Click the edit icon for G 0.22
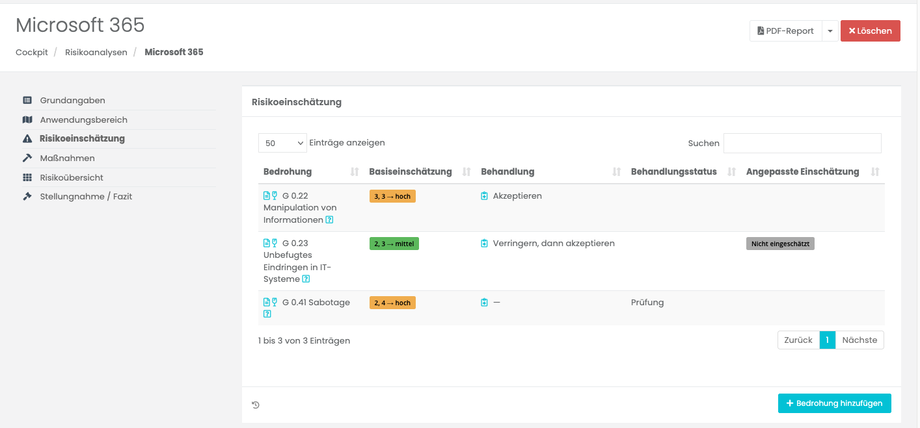Image resolution: width=920 pixels, height=428 pixels. [x=266, y=196]
